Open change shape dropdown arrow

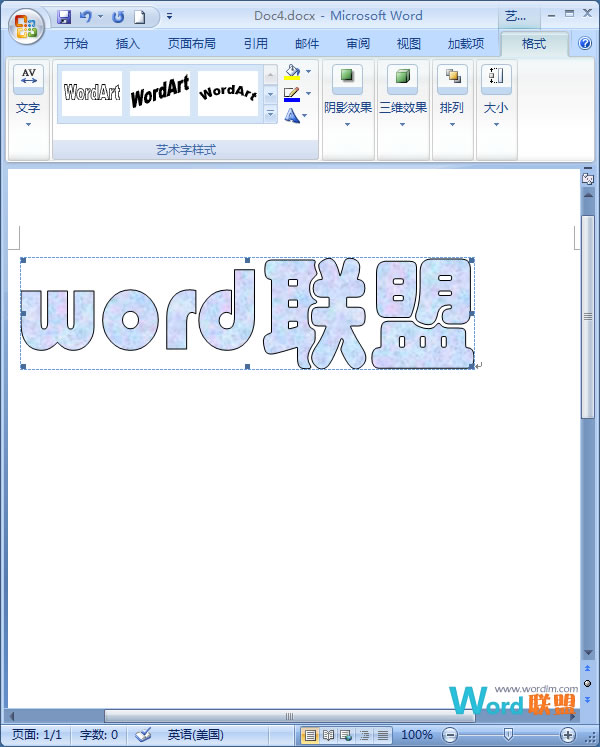[305, 115]
